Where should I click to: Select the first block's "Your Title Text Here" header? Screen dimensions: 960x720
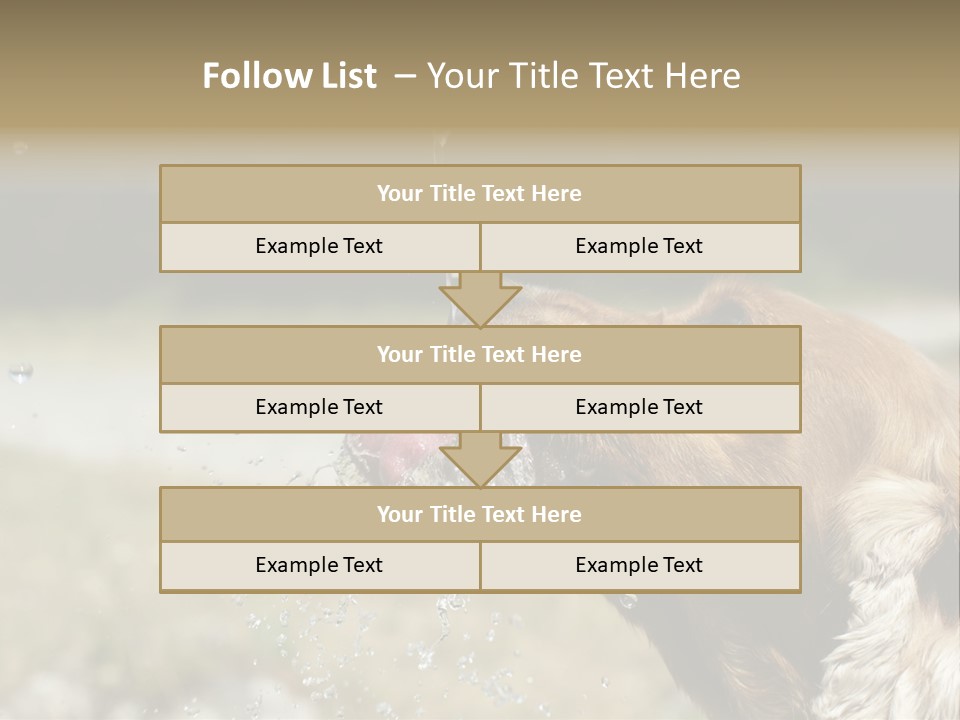480,193
